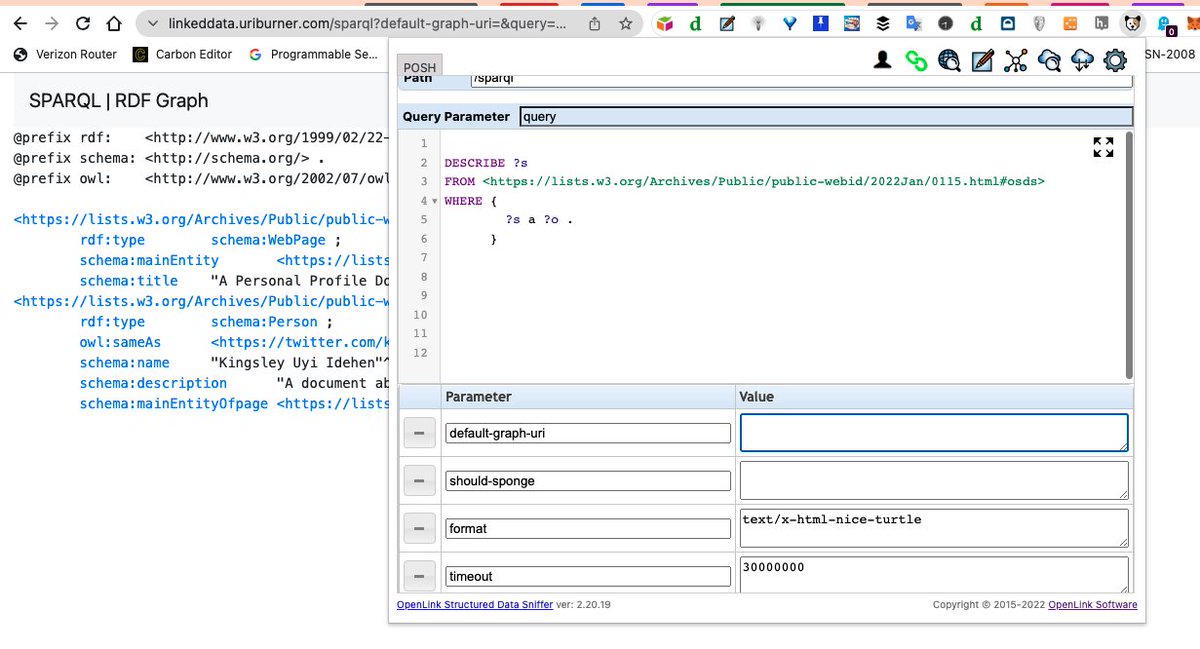The height and width of the screenshot is (649, 1200).
Task: Open the network graph nodes icon
Action: pos(1016,61)
